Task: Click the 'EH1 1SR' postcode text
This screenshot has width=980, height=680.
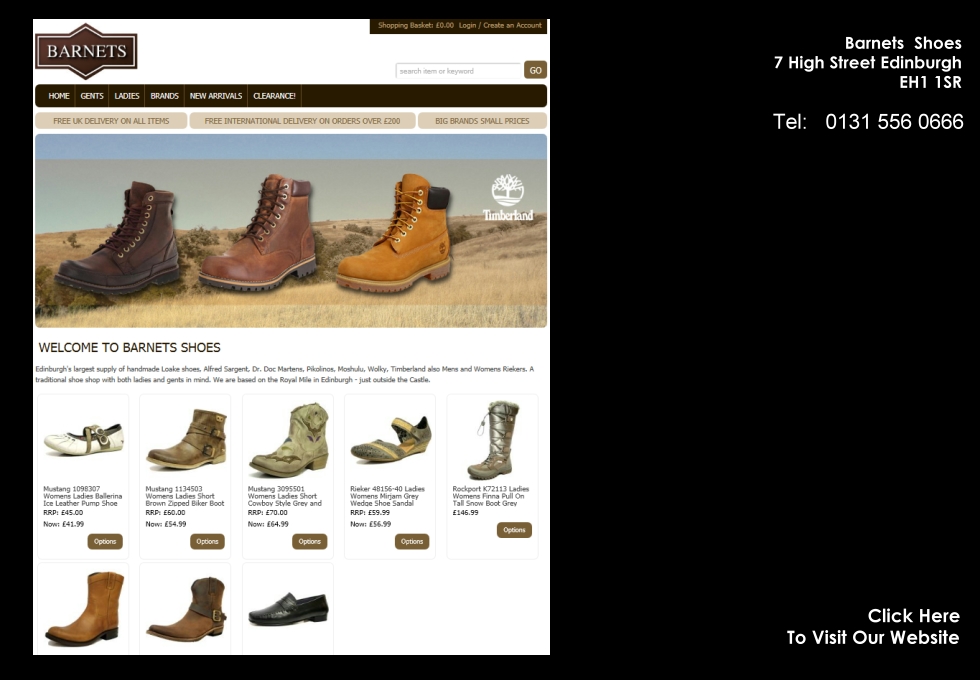Action: [x=931, y=82]
